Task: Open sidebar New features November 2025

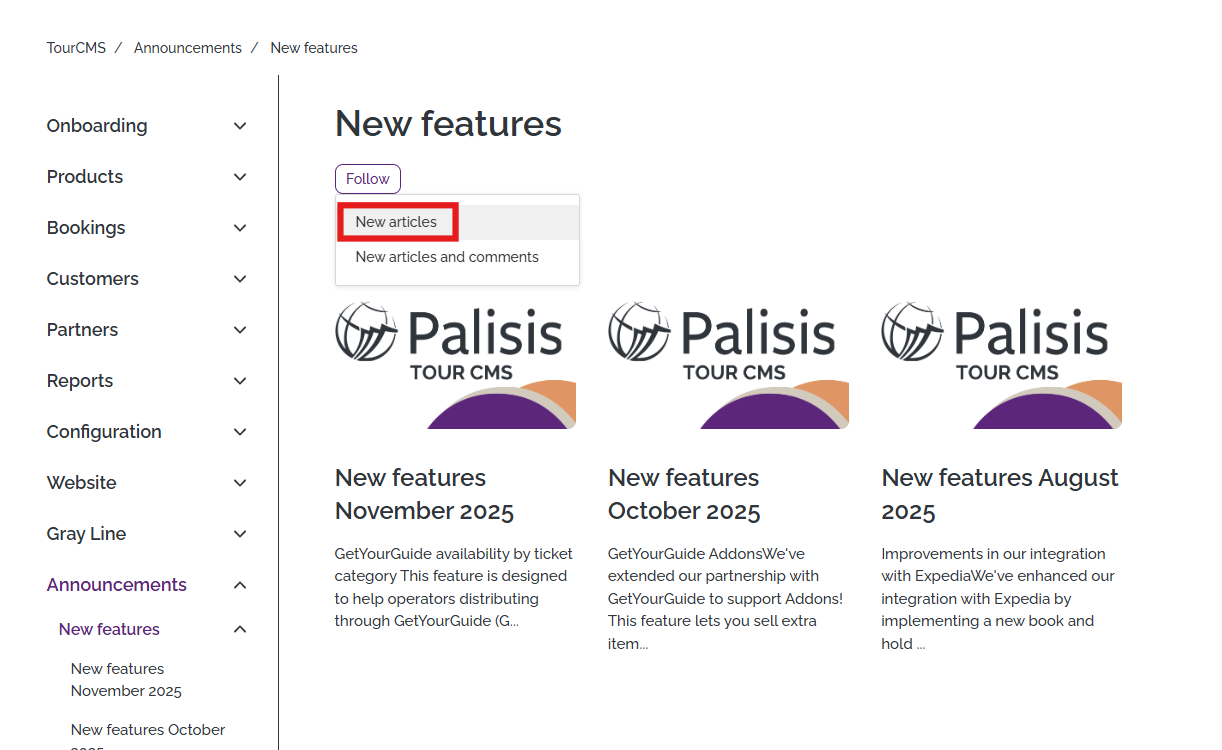Action: [x=126, y=680]
